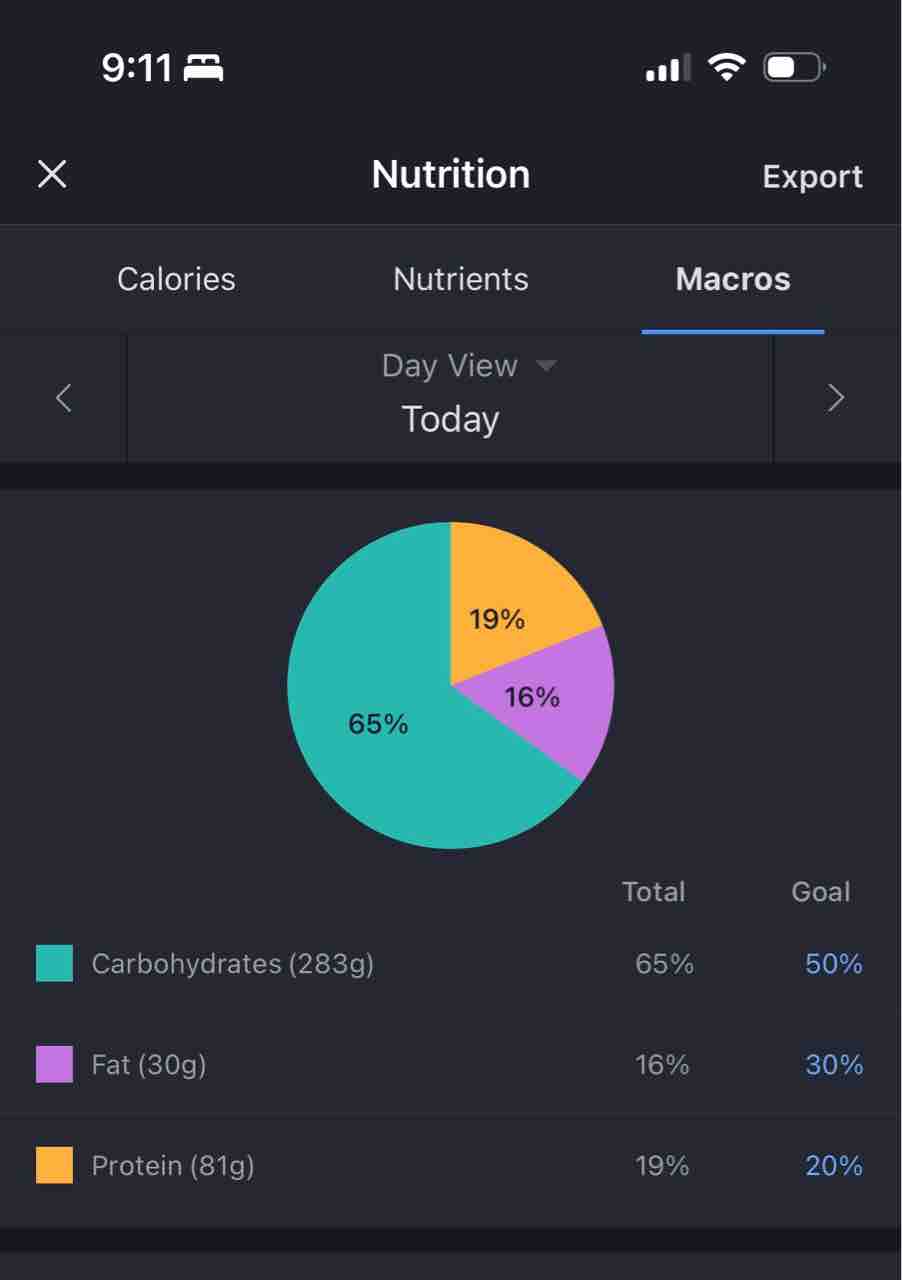Go to the previous day using the left chevron

[64, 398]
